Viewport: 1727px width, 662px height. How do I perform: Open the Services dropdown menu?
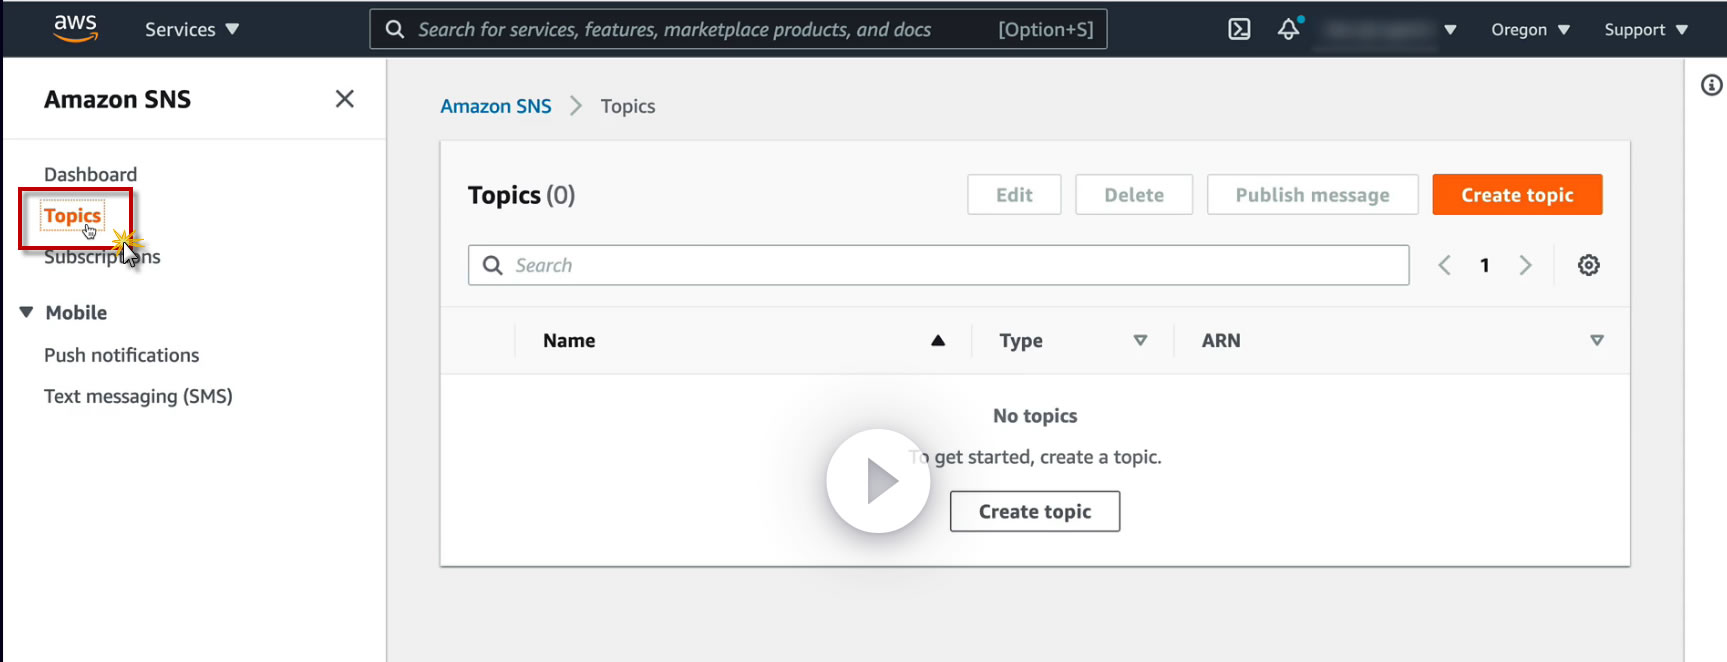tap(191, 29)
